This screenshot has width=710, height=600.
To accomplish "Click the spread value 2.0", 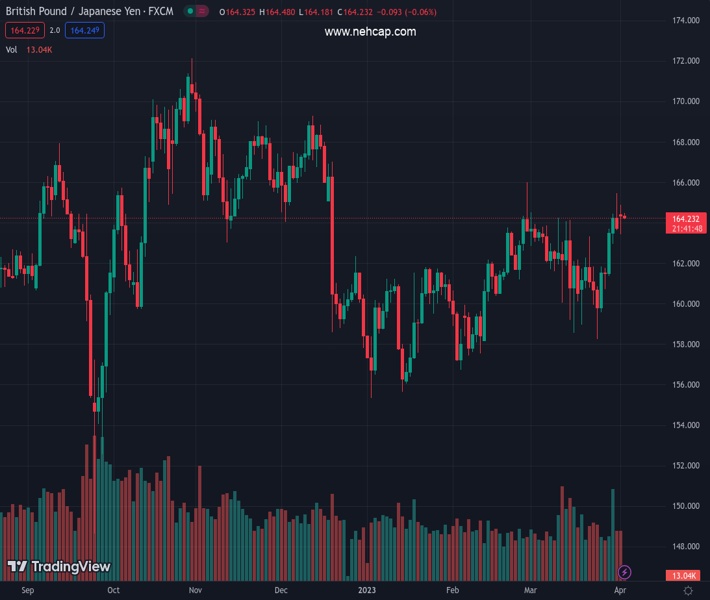I will (55, 30).
